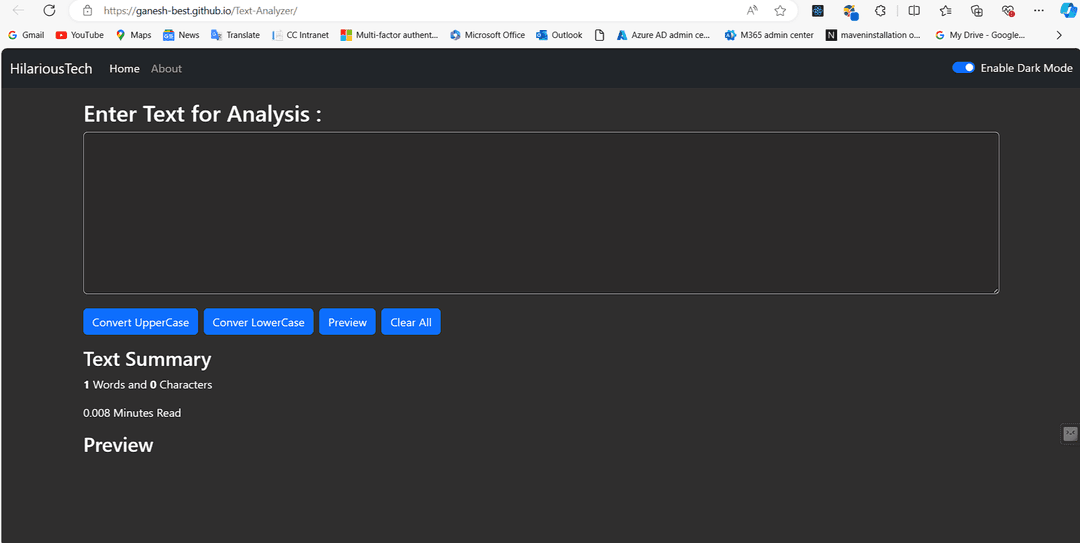Toggle the Enable Dark Mode switch
This screenshot has width=1080, height=543.
click(963, 68)
